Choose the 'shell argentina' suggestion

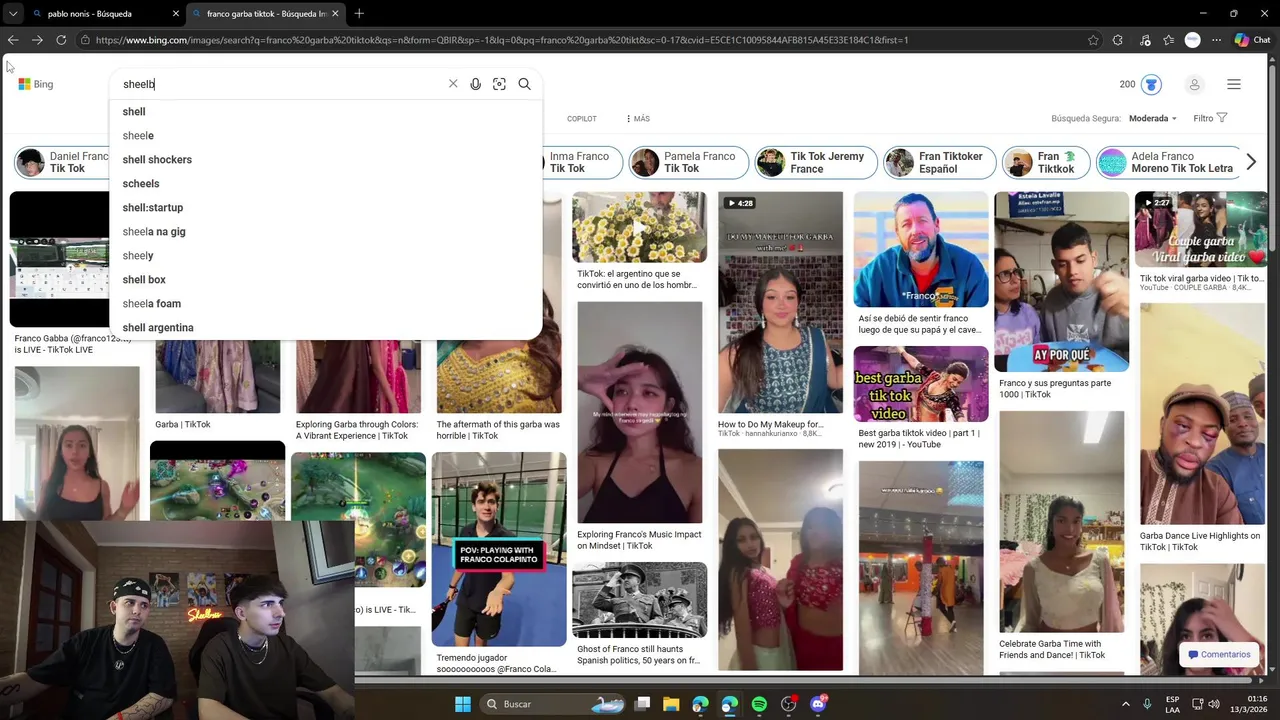point(325,328)
